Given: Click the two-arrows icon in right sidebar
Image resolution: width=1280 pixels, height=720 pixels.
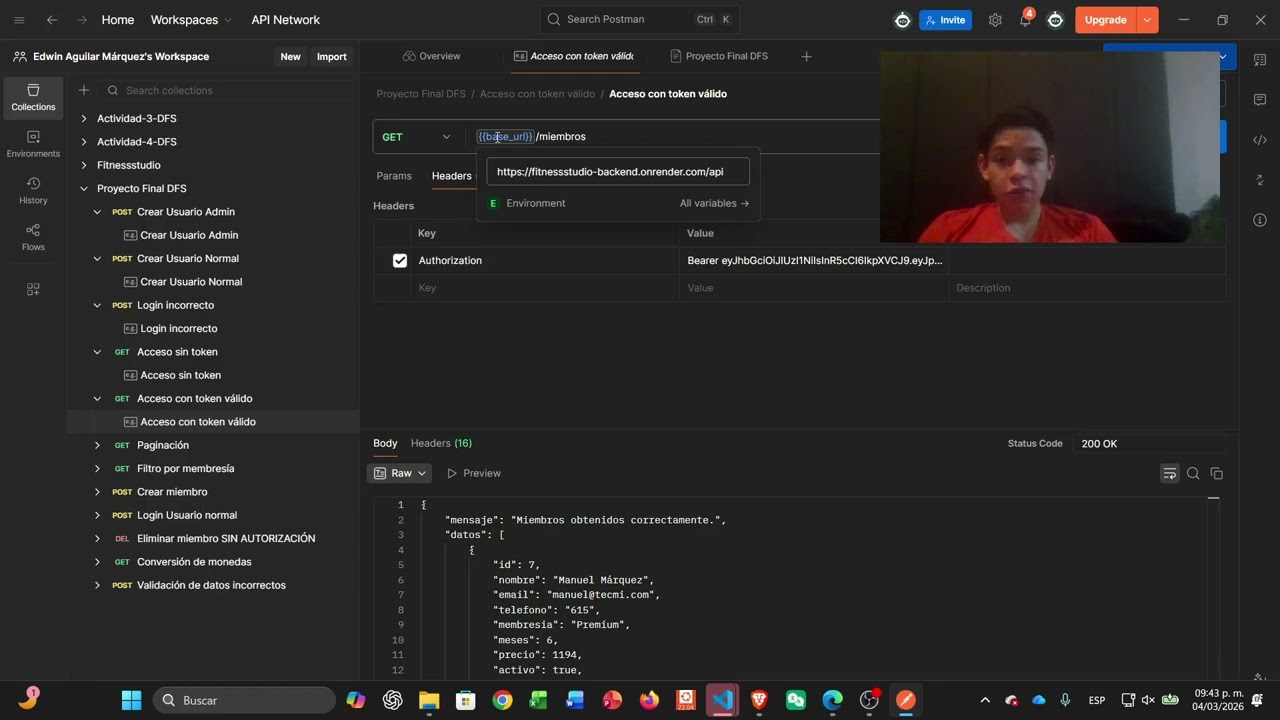Looking at the screenshot, I should [x=1260, y=180].
